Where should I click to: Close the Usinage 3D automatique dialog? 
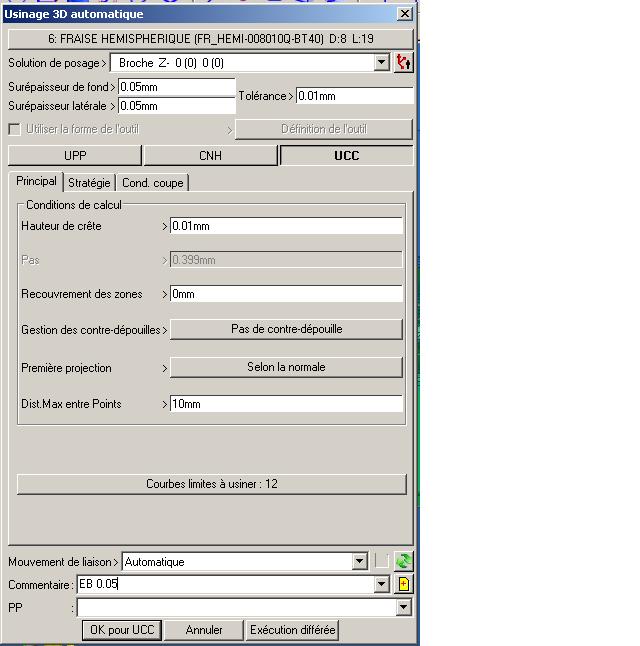pyautogui.click(x=405, y=14)
